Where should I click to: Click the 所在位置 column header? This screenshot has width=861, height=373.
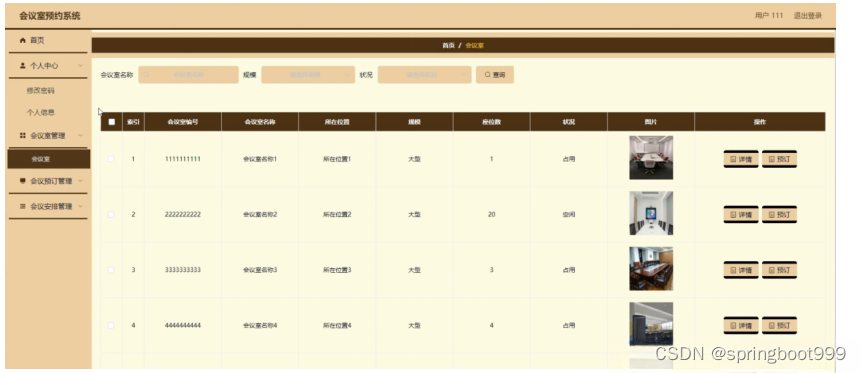pyautogui.click(x=337, y=122)
